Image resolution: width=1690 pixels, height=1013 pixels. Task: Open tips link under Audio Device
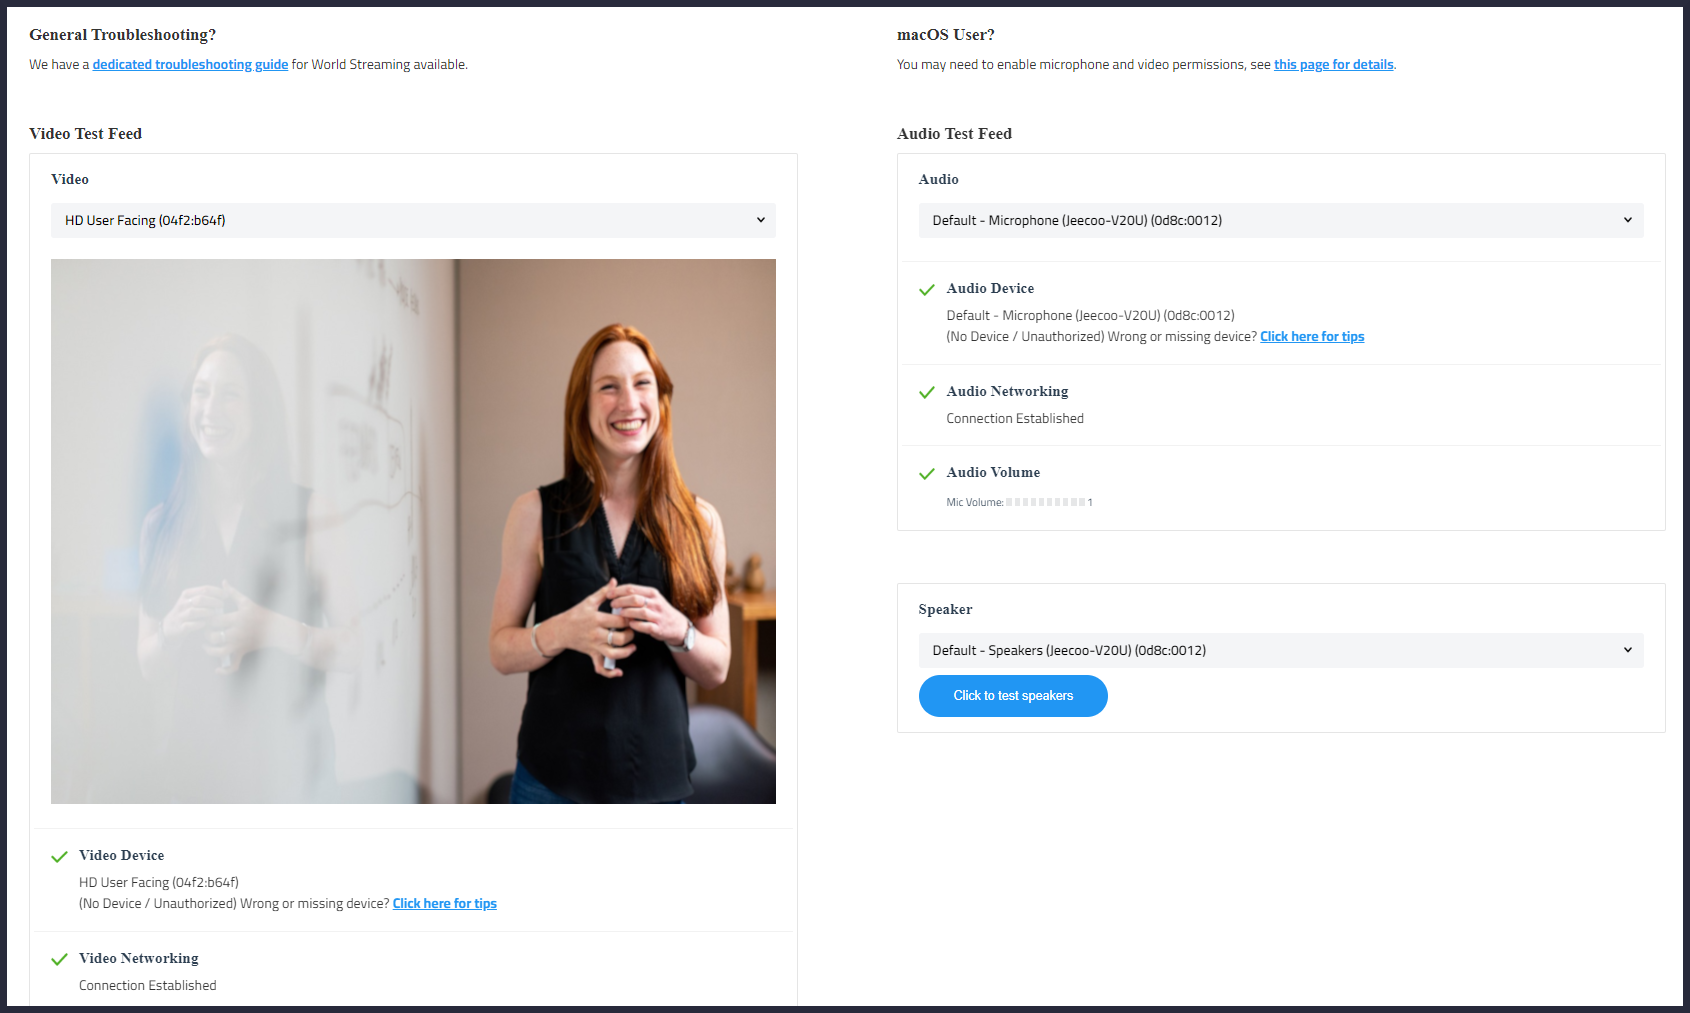pos(1312,337)
